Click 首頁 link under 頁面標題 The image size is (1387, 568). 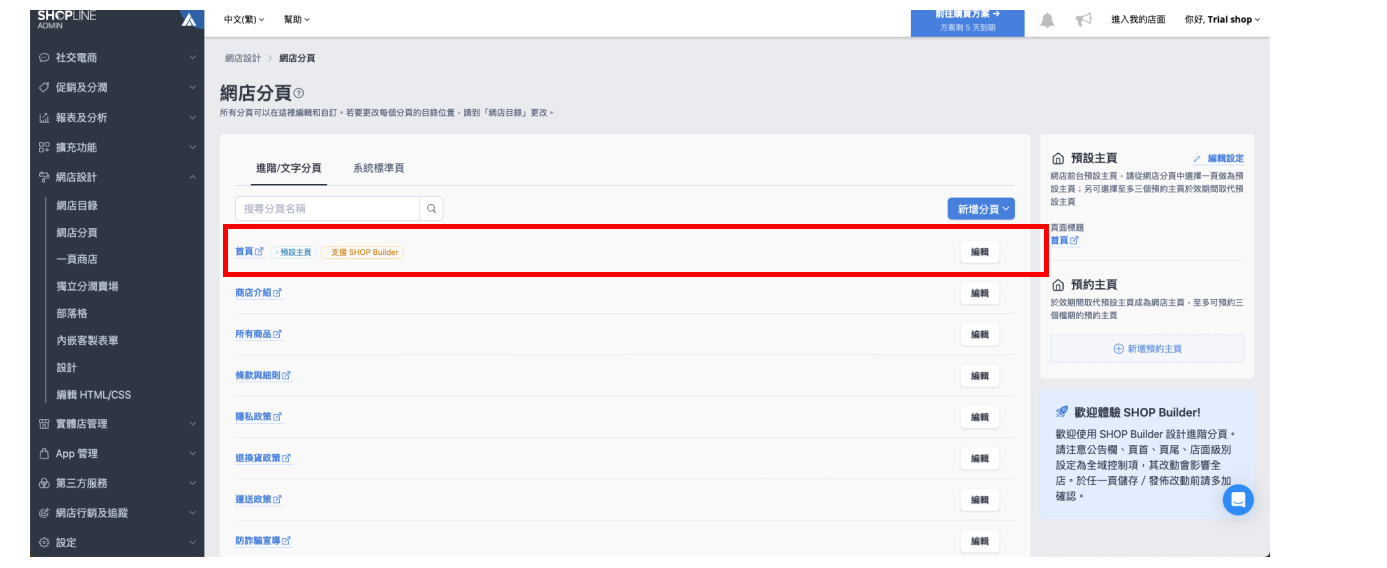pyautogui.click(x=1064, y=240)
